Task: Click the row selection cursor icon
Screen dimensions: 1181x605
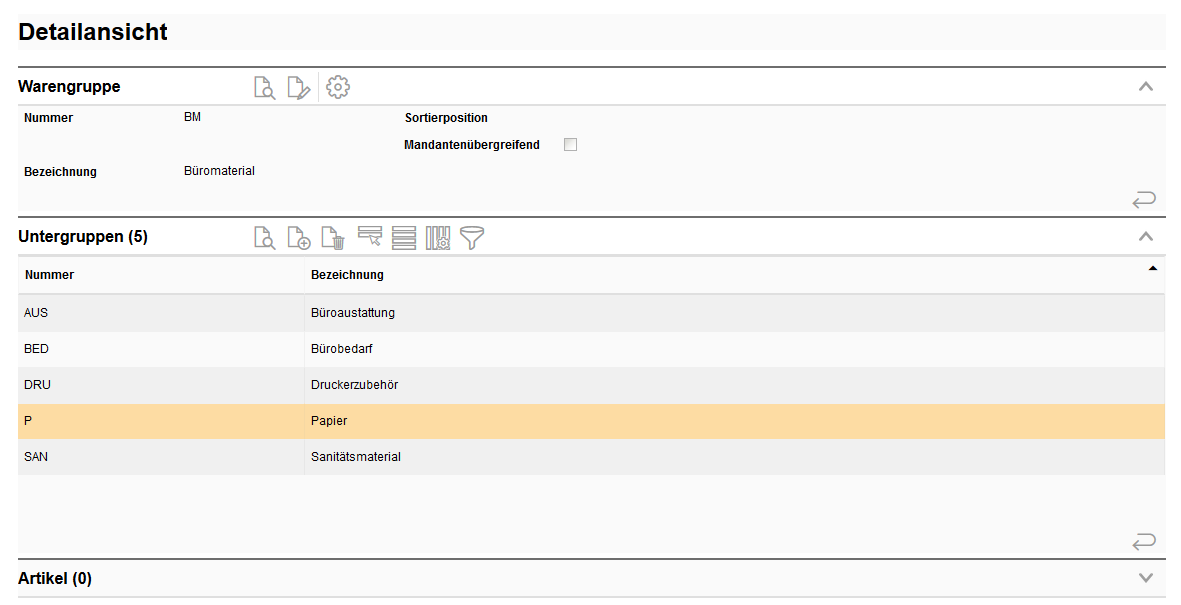Action: 370,237
